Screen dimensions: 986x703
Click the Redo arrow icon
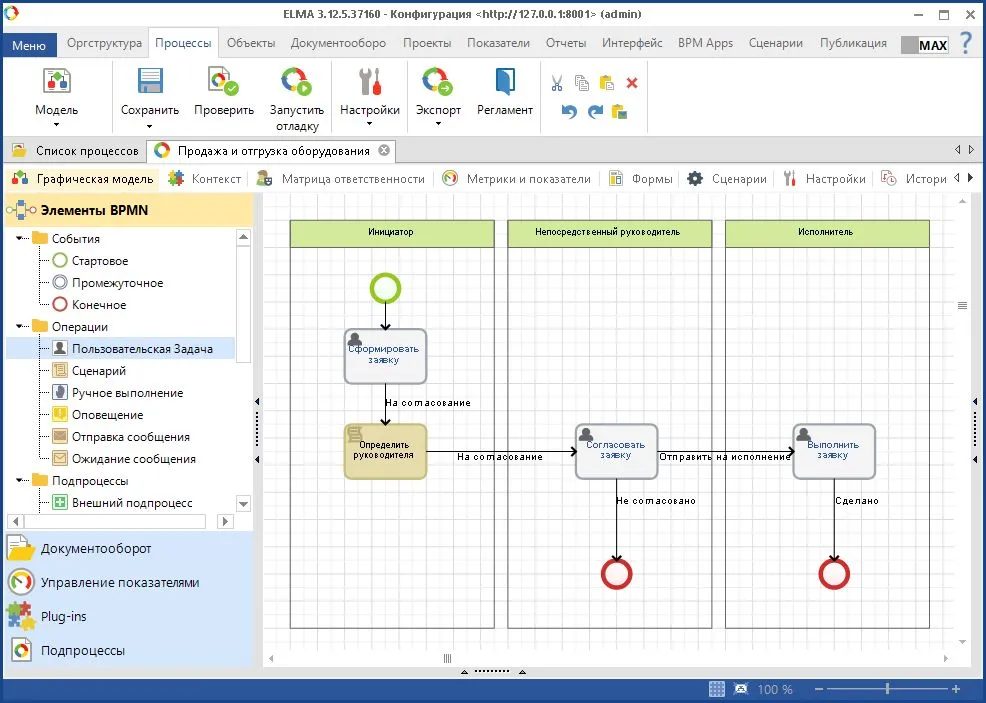594,111
